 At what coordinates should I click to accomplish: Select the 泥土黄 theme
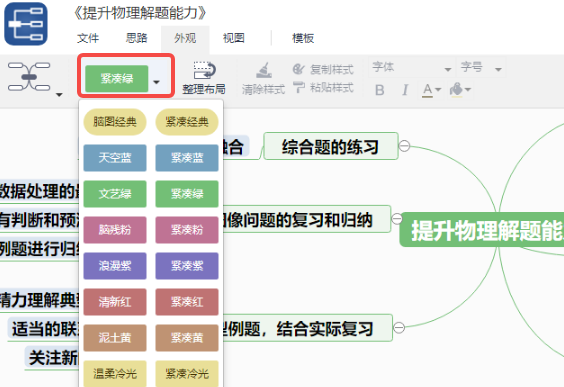(115, 338)
